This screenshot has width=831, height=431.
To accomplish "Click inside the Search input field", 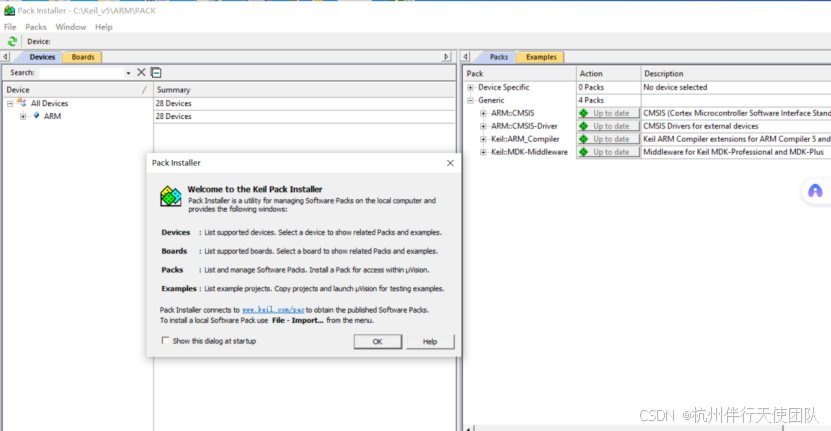I will click(82, 73).
